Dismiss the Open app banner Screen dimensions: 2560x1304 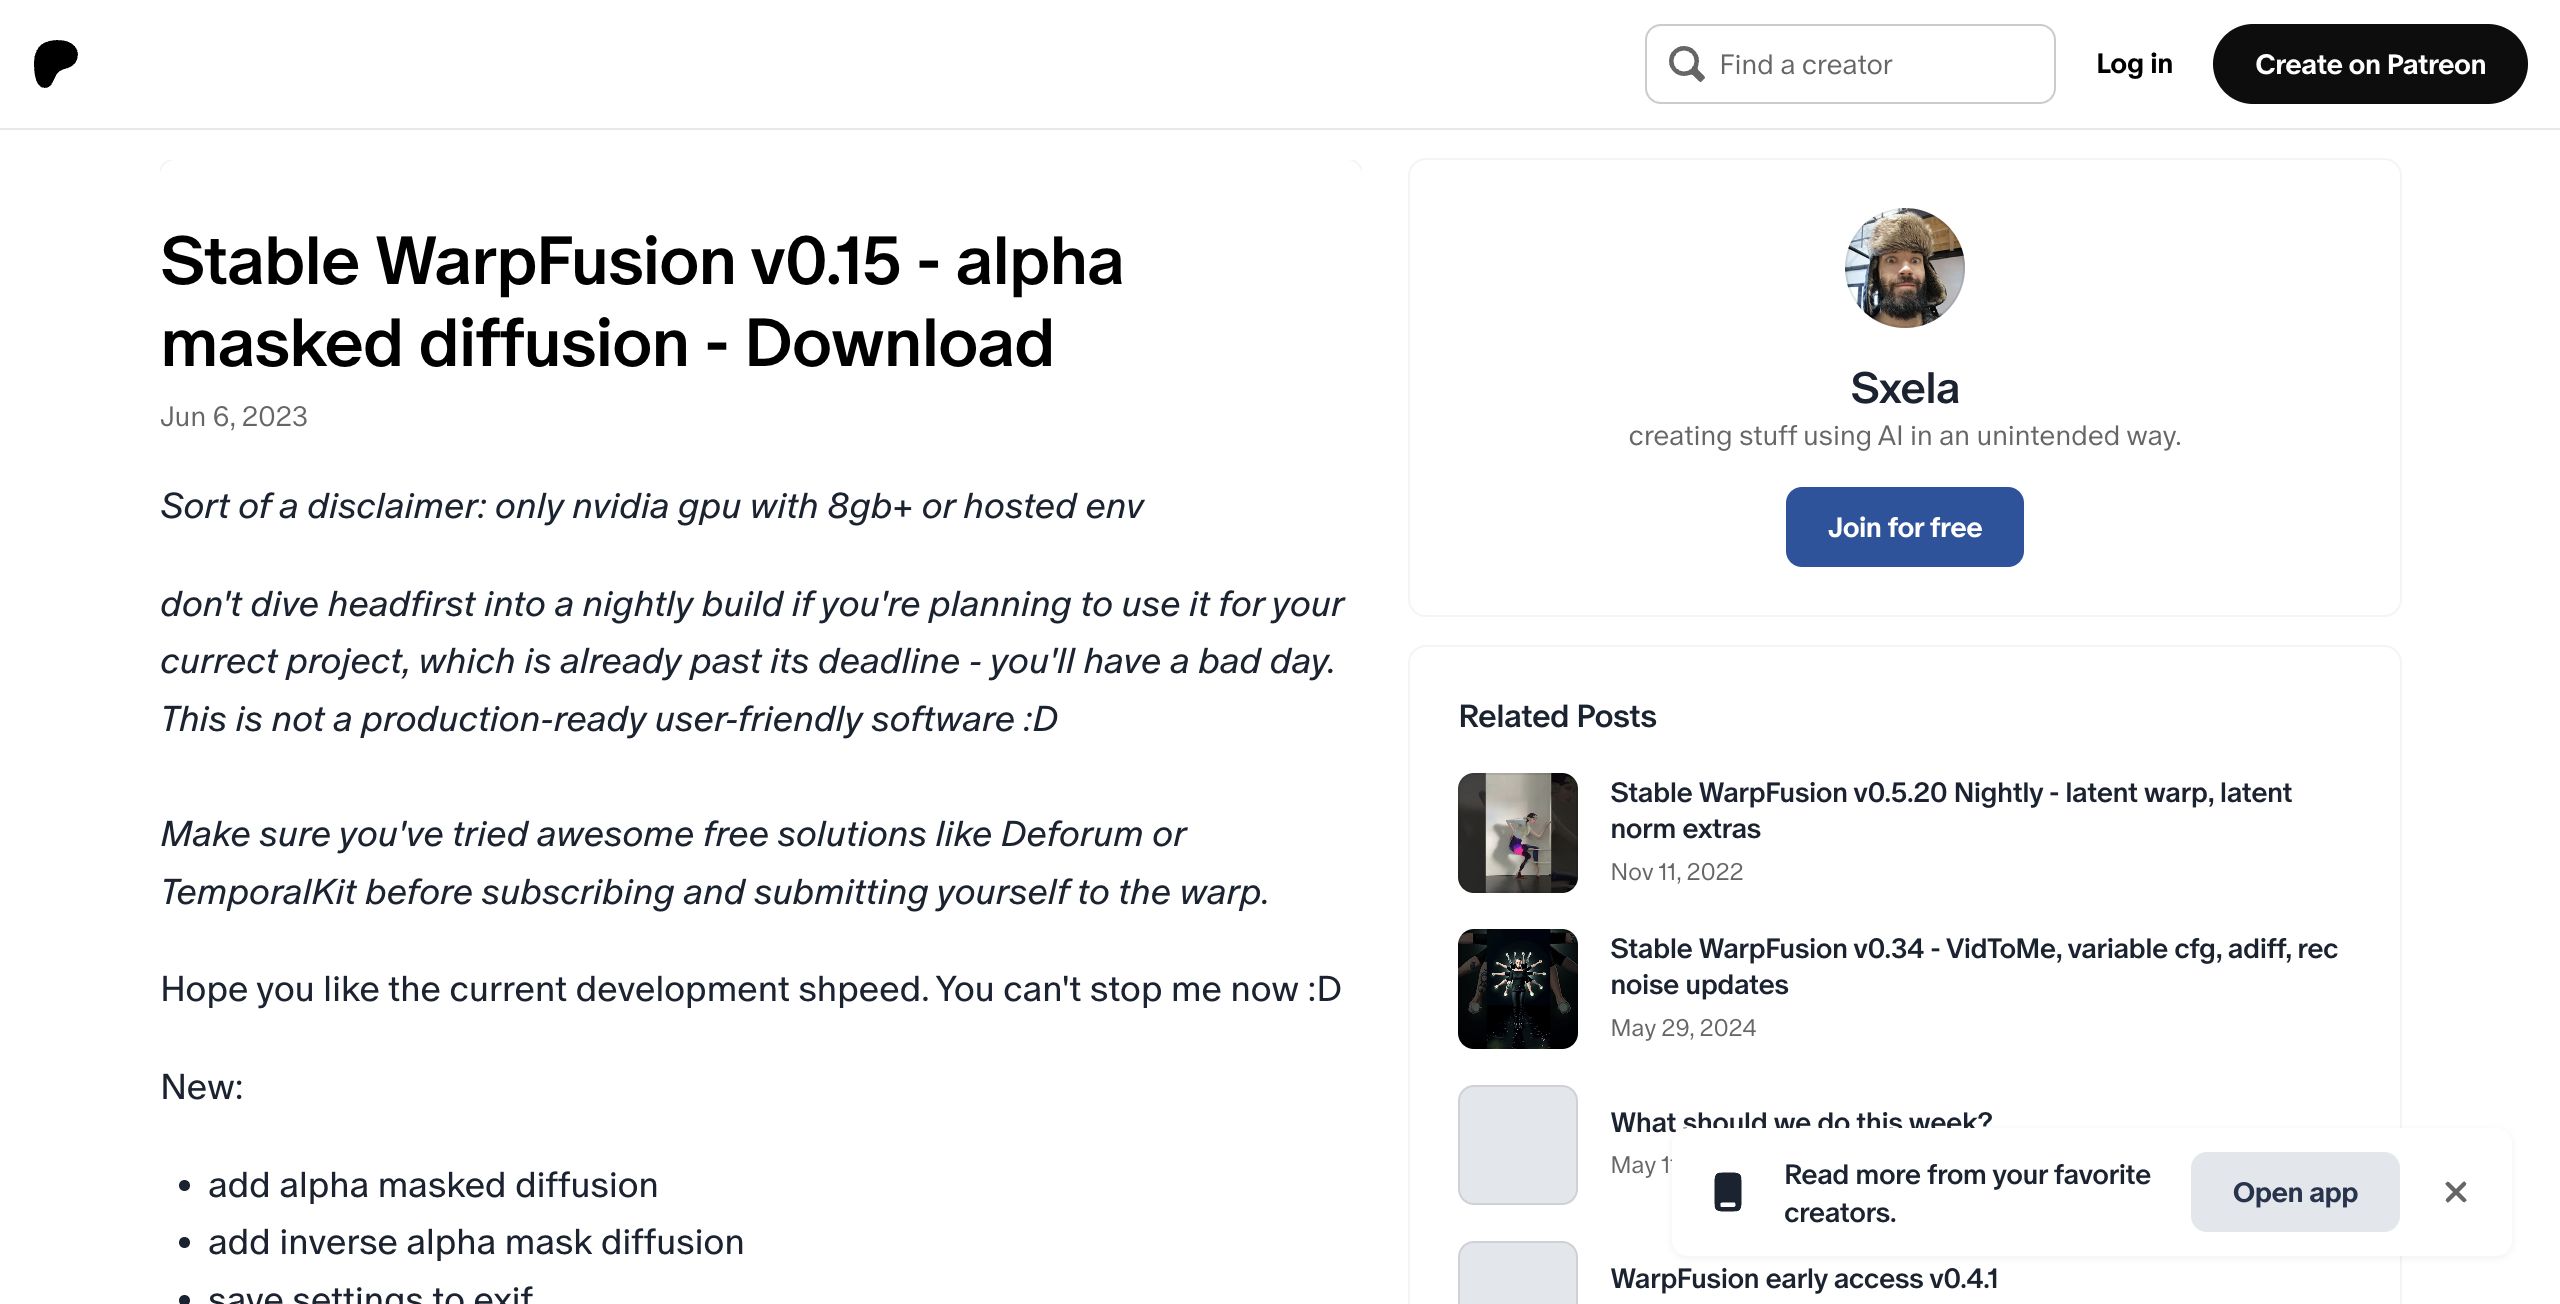tap(2455, 1192)
